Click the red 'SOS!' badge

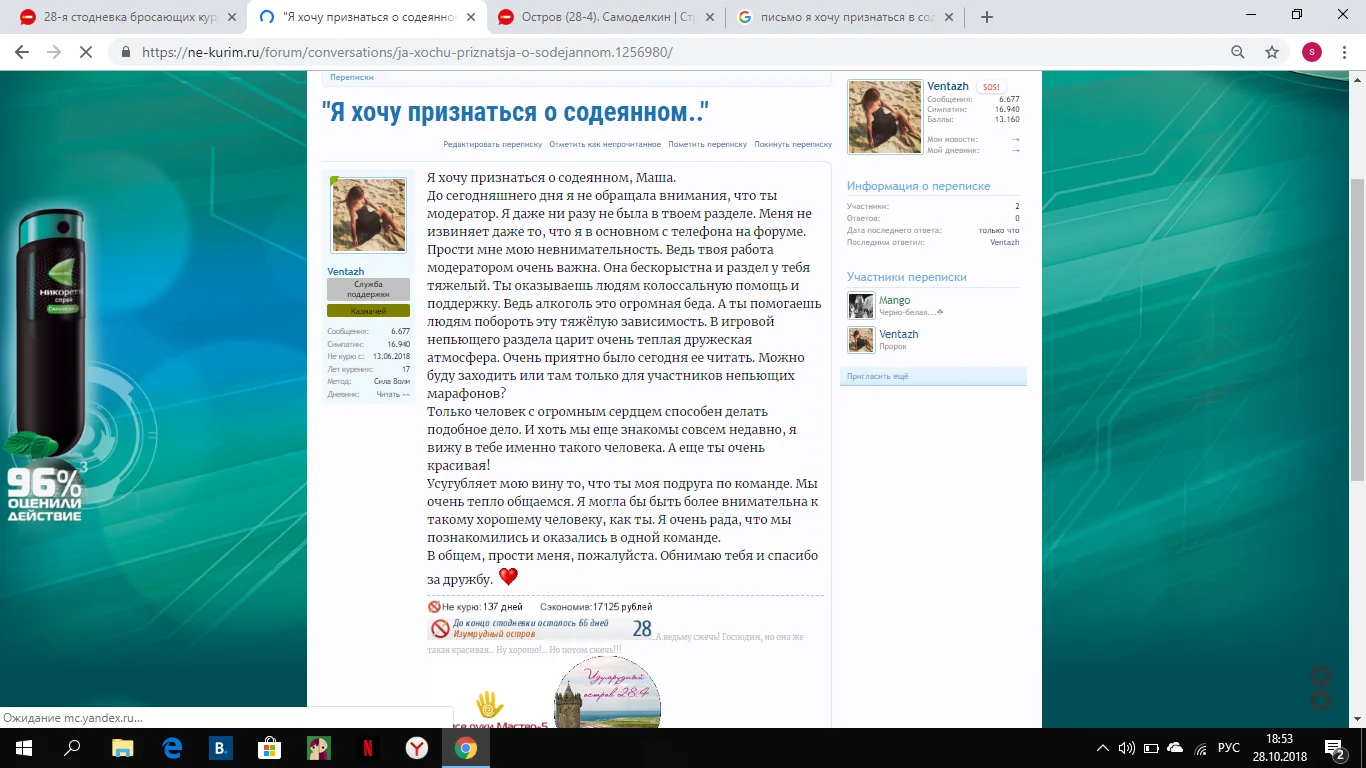click(991, 87)
